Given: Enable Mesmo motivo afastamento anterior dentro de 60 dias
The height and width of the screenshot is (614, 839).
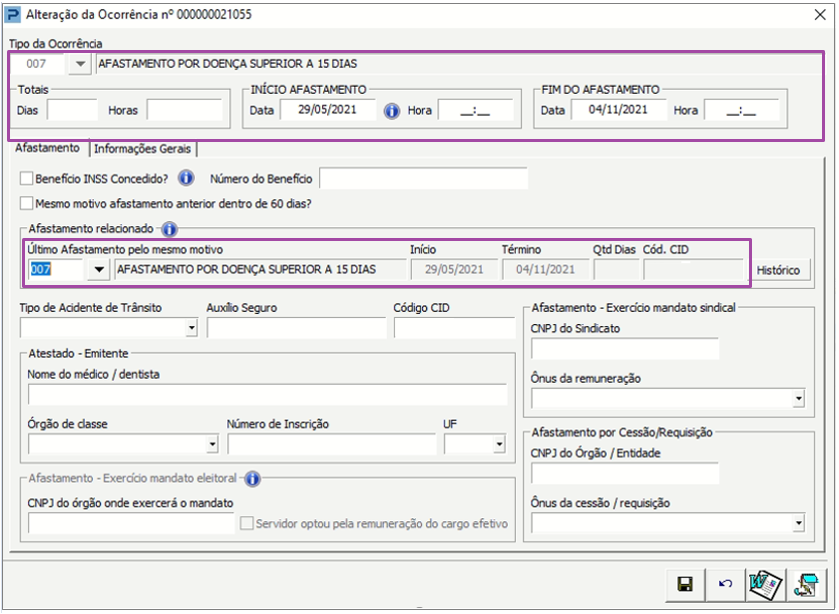Looking at the screenshot, I should pos(24,205).
